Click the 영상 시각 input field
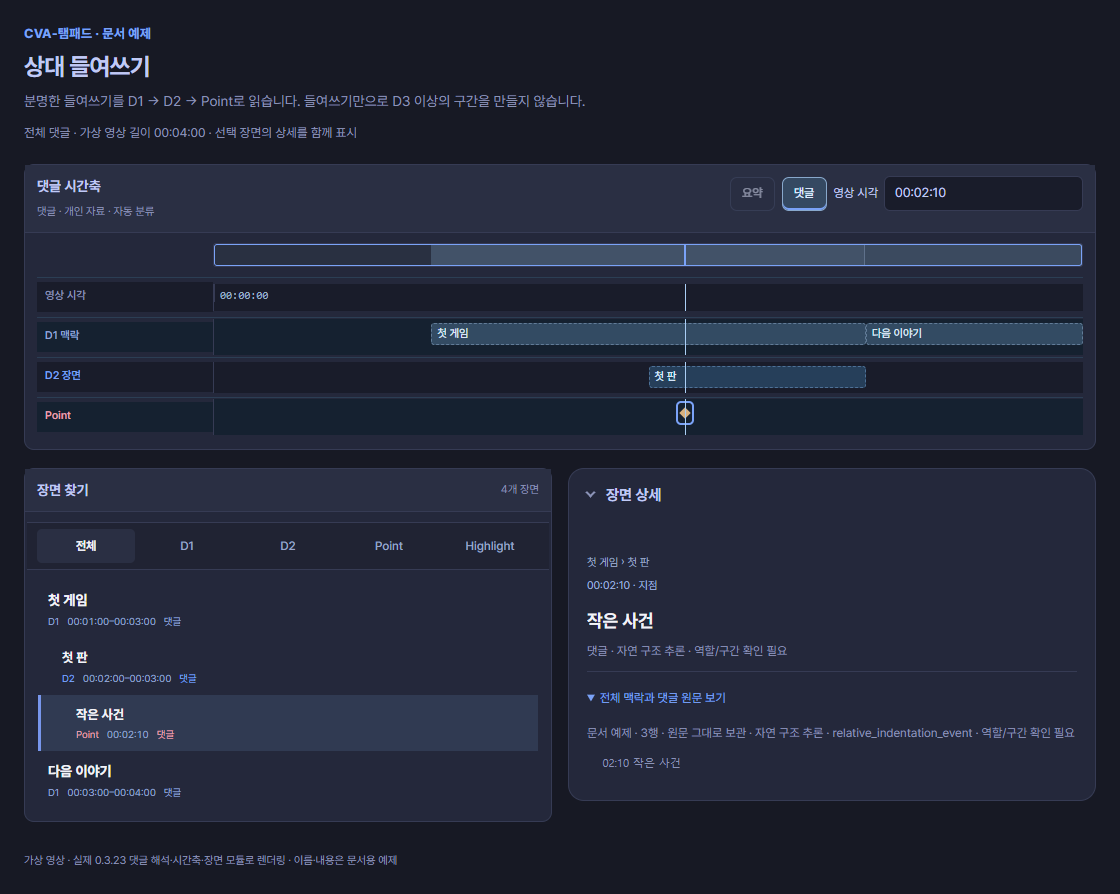This screenshot has height=894, width=1120. pos(983,193)
